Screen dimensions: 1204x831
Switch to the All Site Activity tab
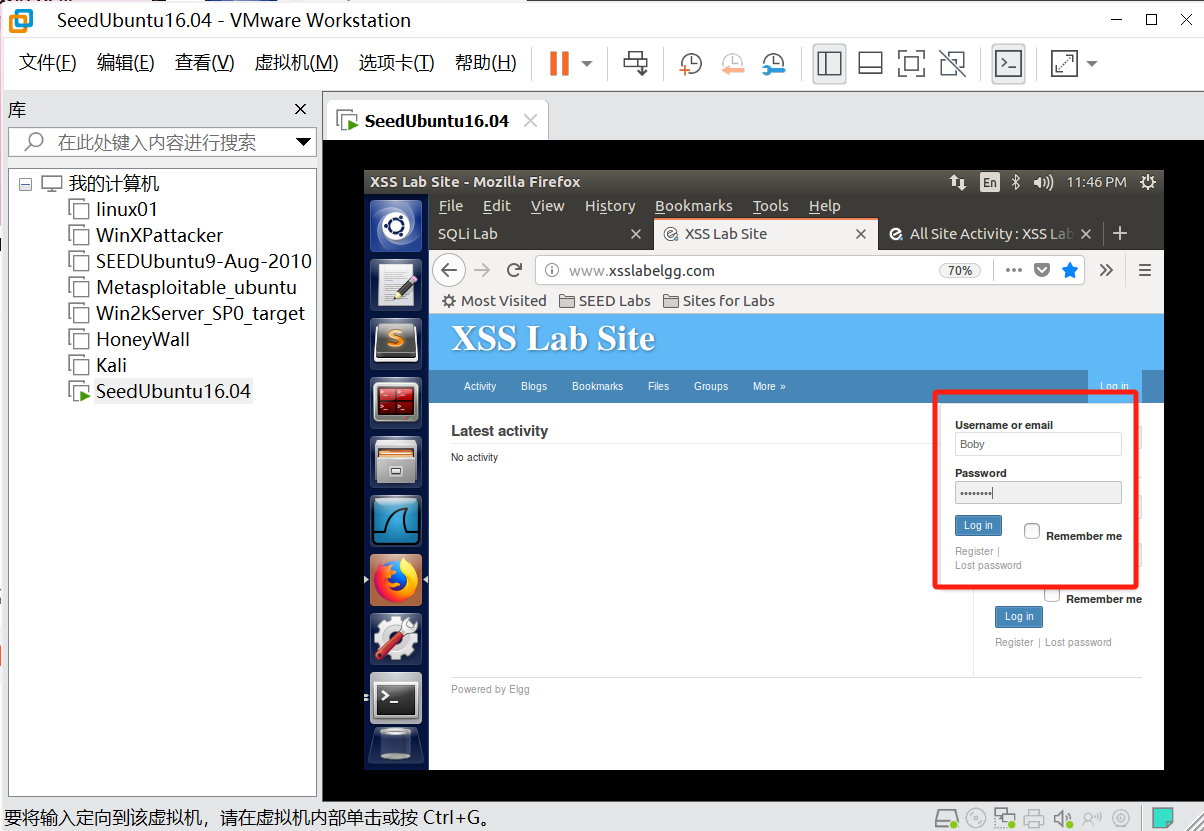pos(991,233)
